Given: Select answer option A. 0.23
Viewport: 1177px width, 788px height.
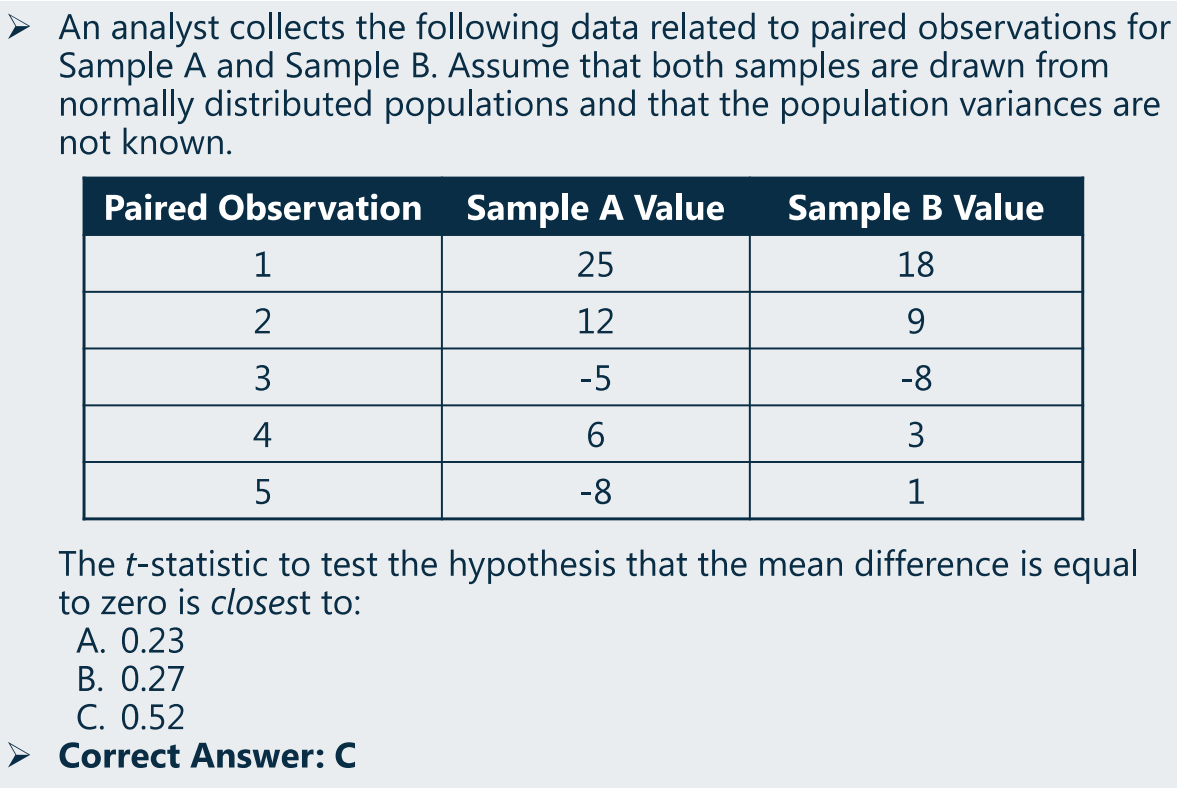Looking at the screenshot, I should (130, 641).
